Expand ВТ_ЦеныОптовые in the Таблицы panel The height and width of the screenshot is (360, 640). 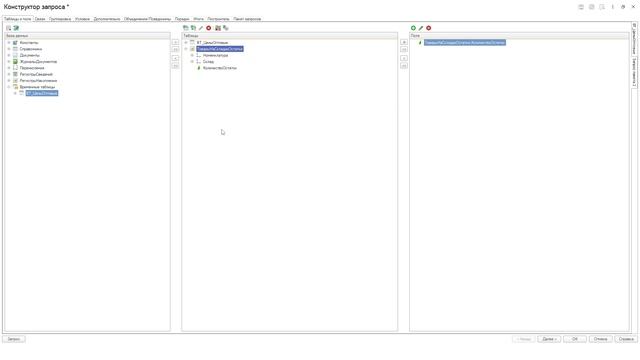(186, 42)
